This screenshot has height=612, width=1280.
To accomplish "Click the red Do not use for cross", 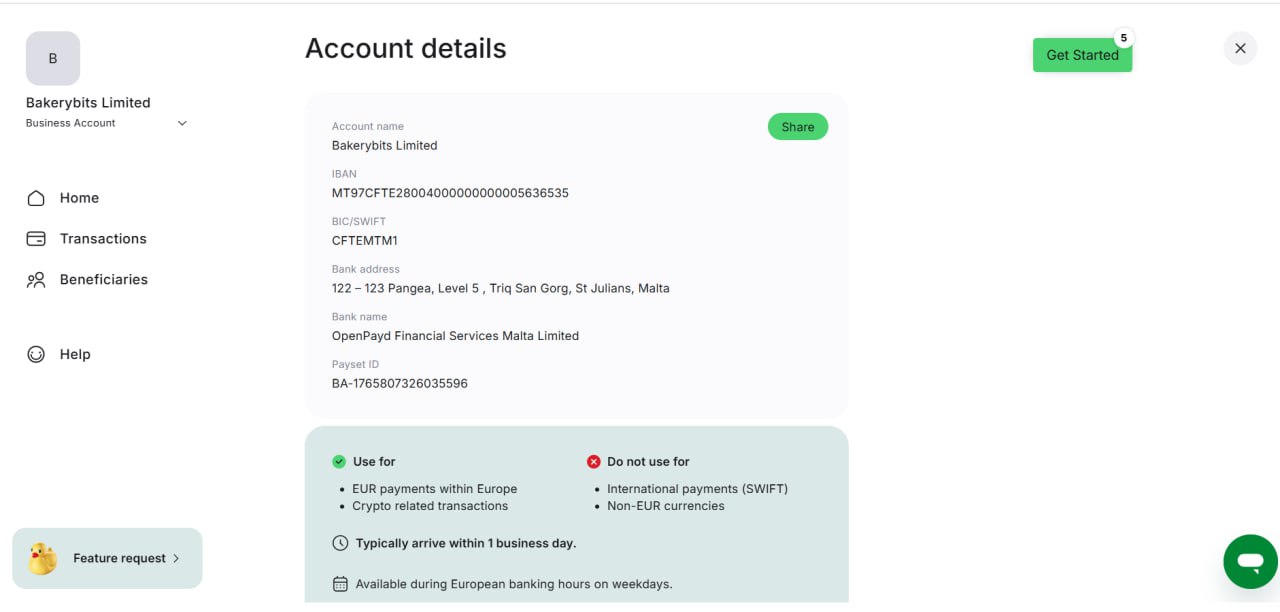I will click(x=593, y=462).
